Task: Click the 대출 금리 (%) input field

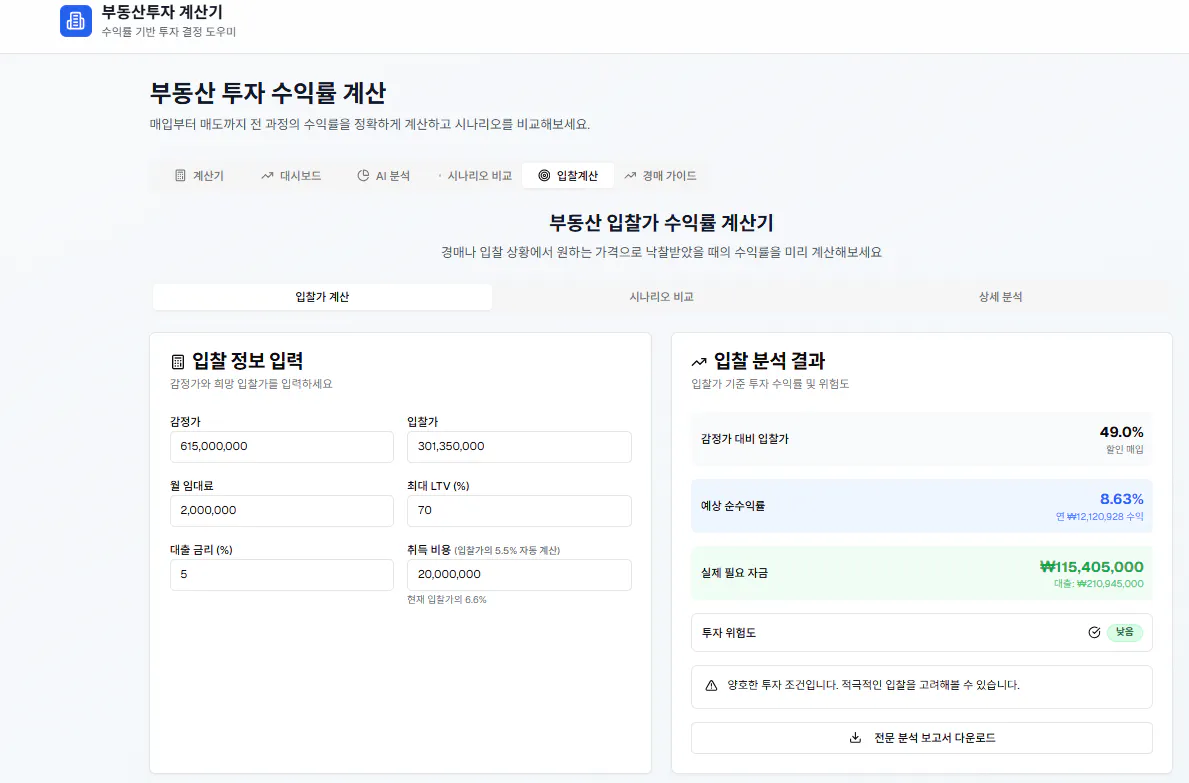Action: 282,575
